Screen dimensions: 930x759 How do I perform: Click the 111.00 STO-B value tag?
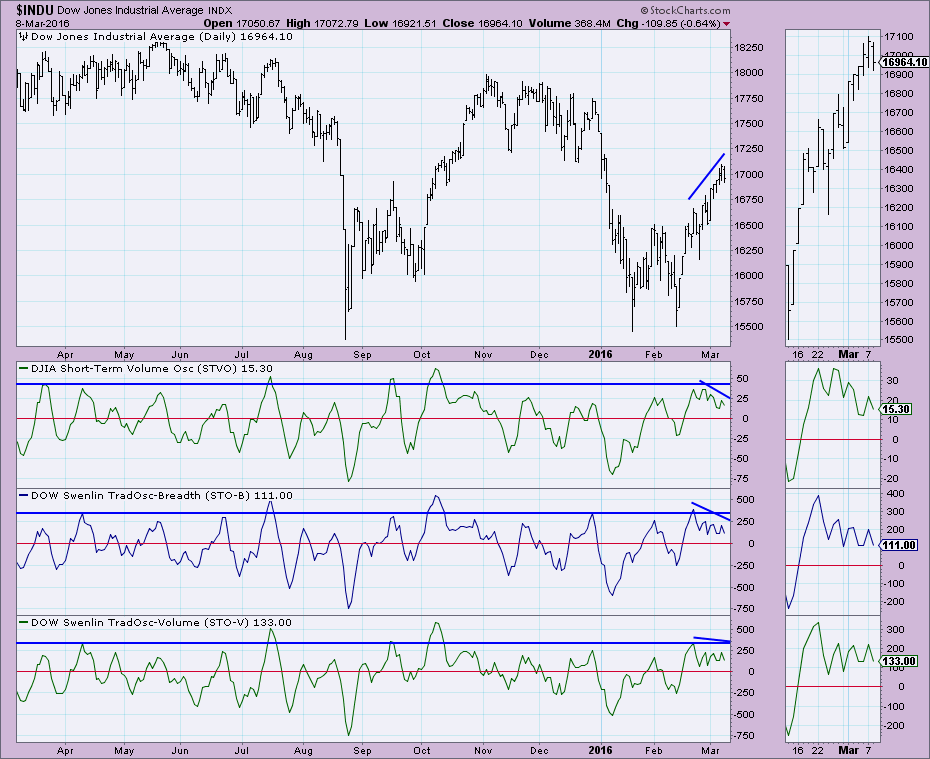point(899,545)
